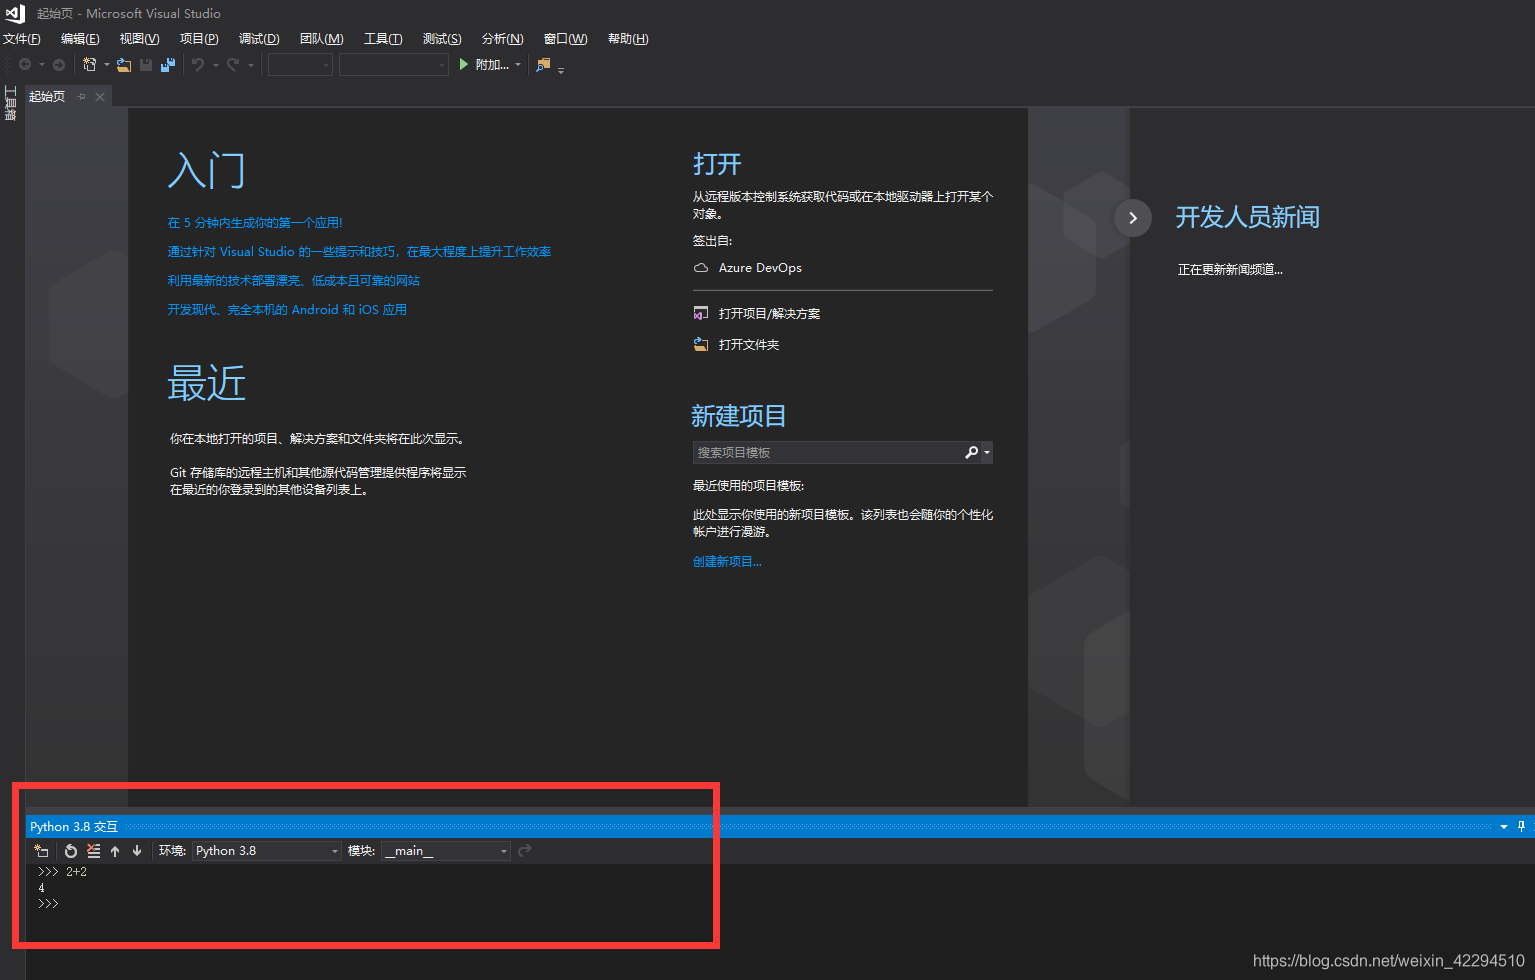
Task: Click the navigate backward arrow in toolbar
Action: click(x=25, y=65)
